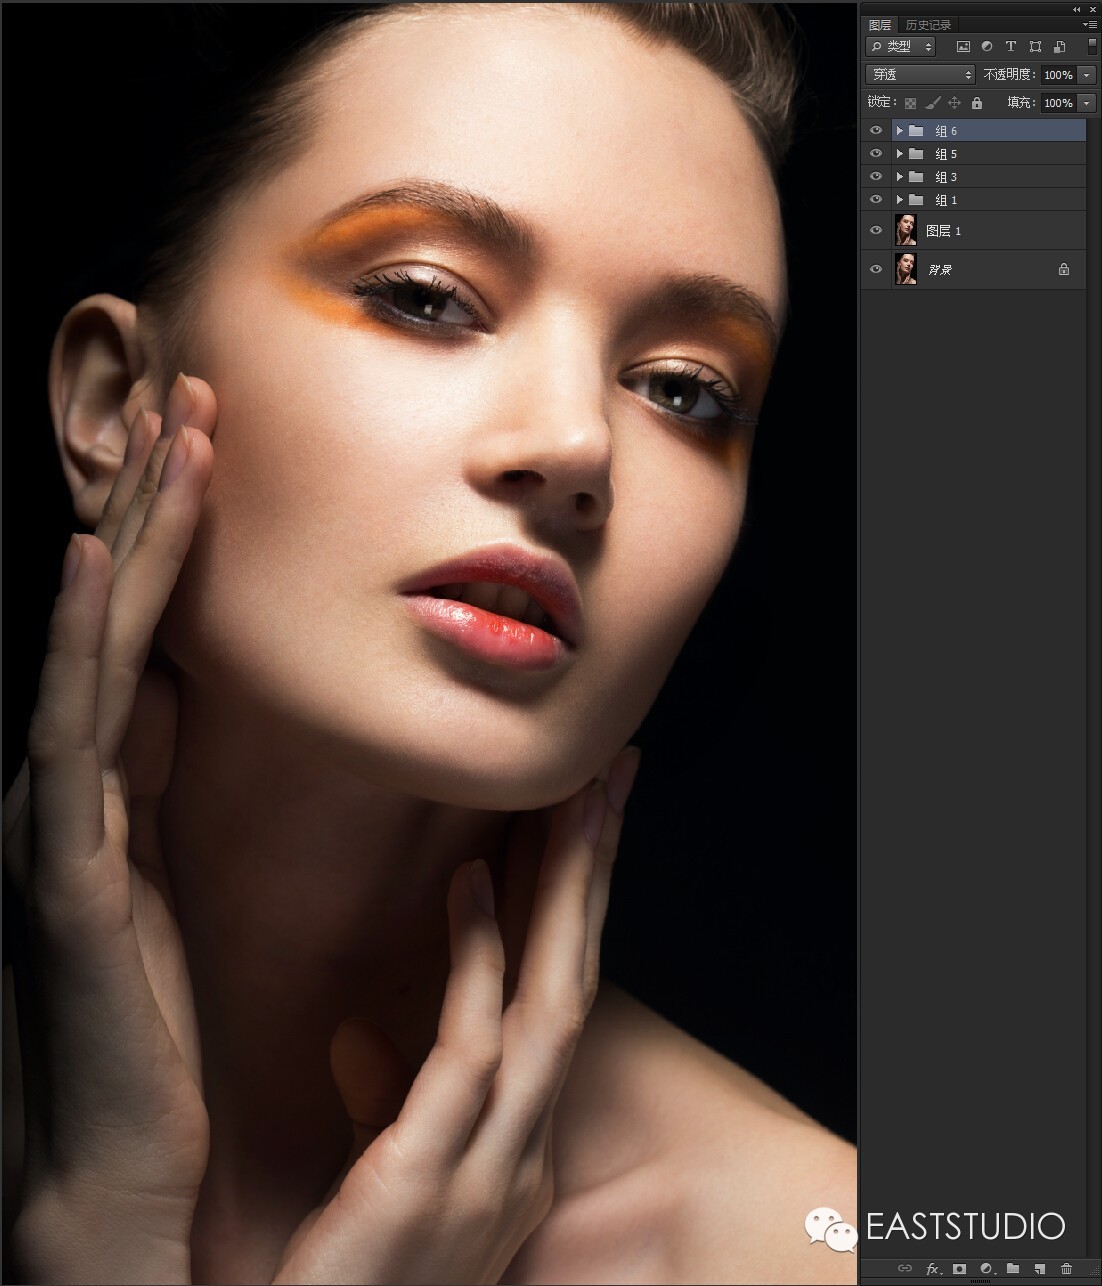This screenshot has height=1286, width=1102.
Task: Hide the 组 1 group
Action: tap(876, 199)
